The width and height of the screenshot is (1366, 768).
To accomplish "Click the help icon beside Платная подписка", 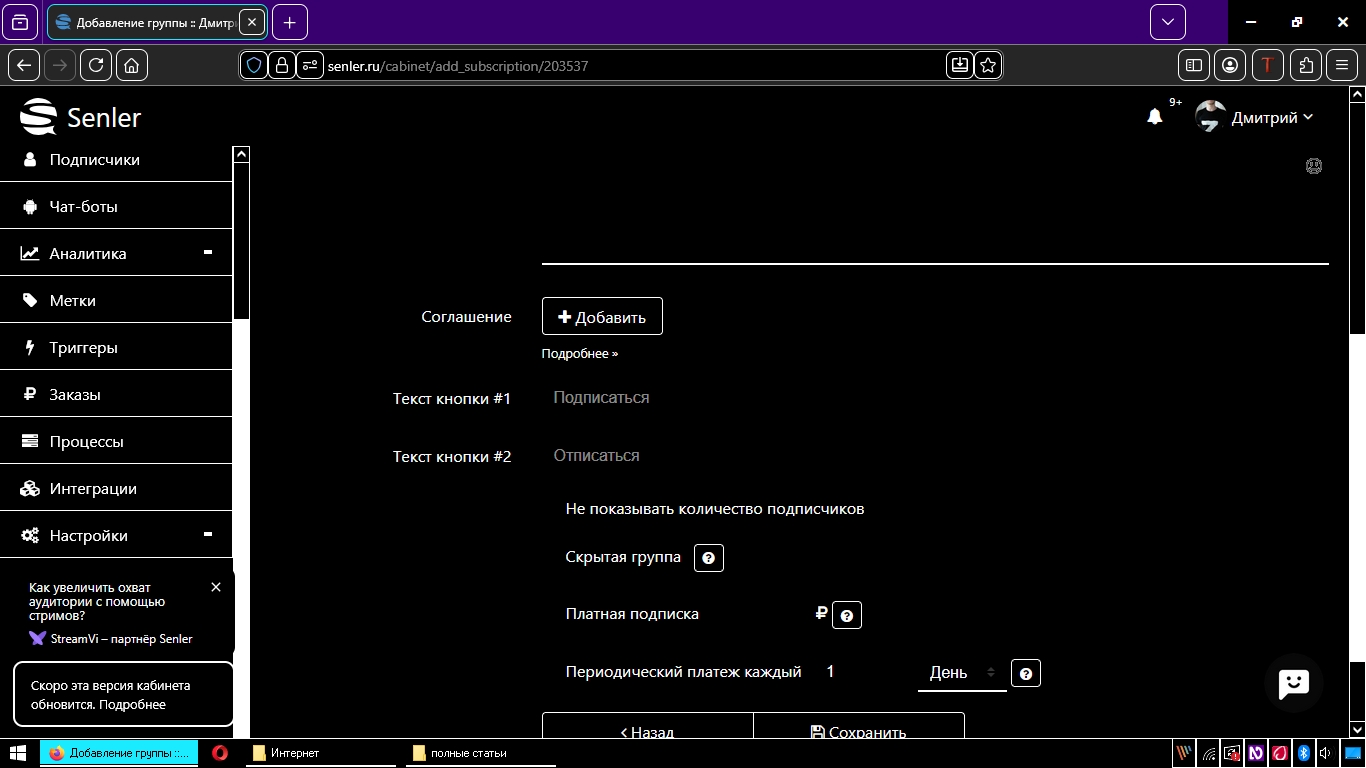I will (846, 615).
